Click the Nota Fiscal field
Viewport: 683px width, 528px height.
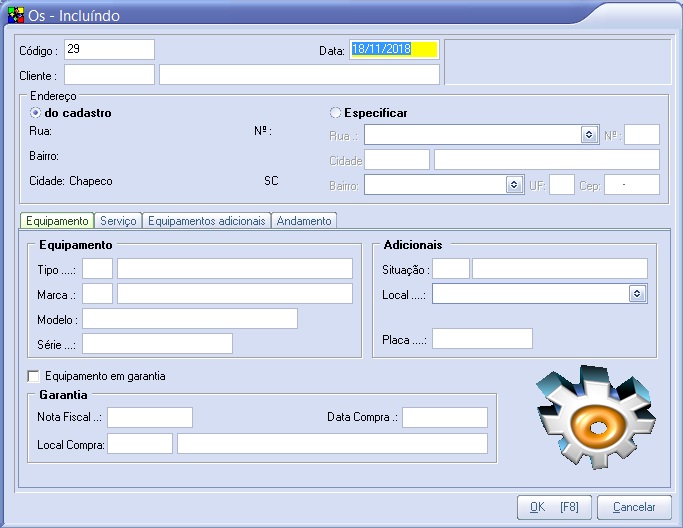point(149,417)
